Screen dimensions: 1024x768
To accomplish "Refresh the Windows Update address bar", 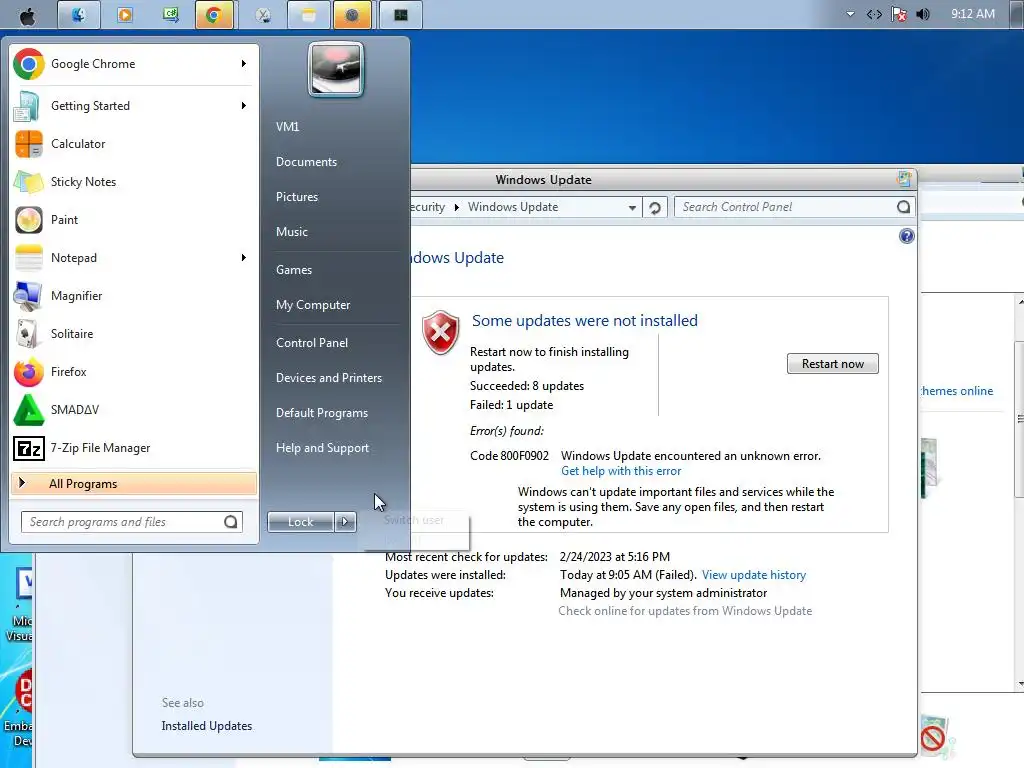I will [x=654, y=208].
